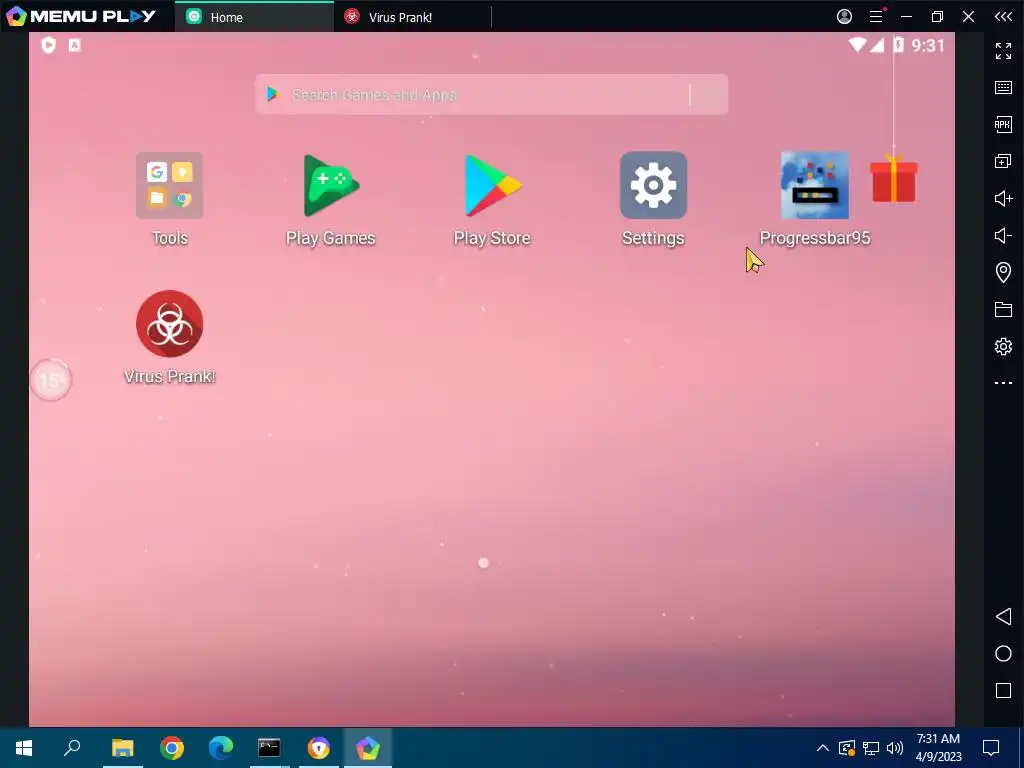
Task: Show hidden system tray icons
Action: tap(823, 748)
